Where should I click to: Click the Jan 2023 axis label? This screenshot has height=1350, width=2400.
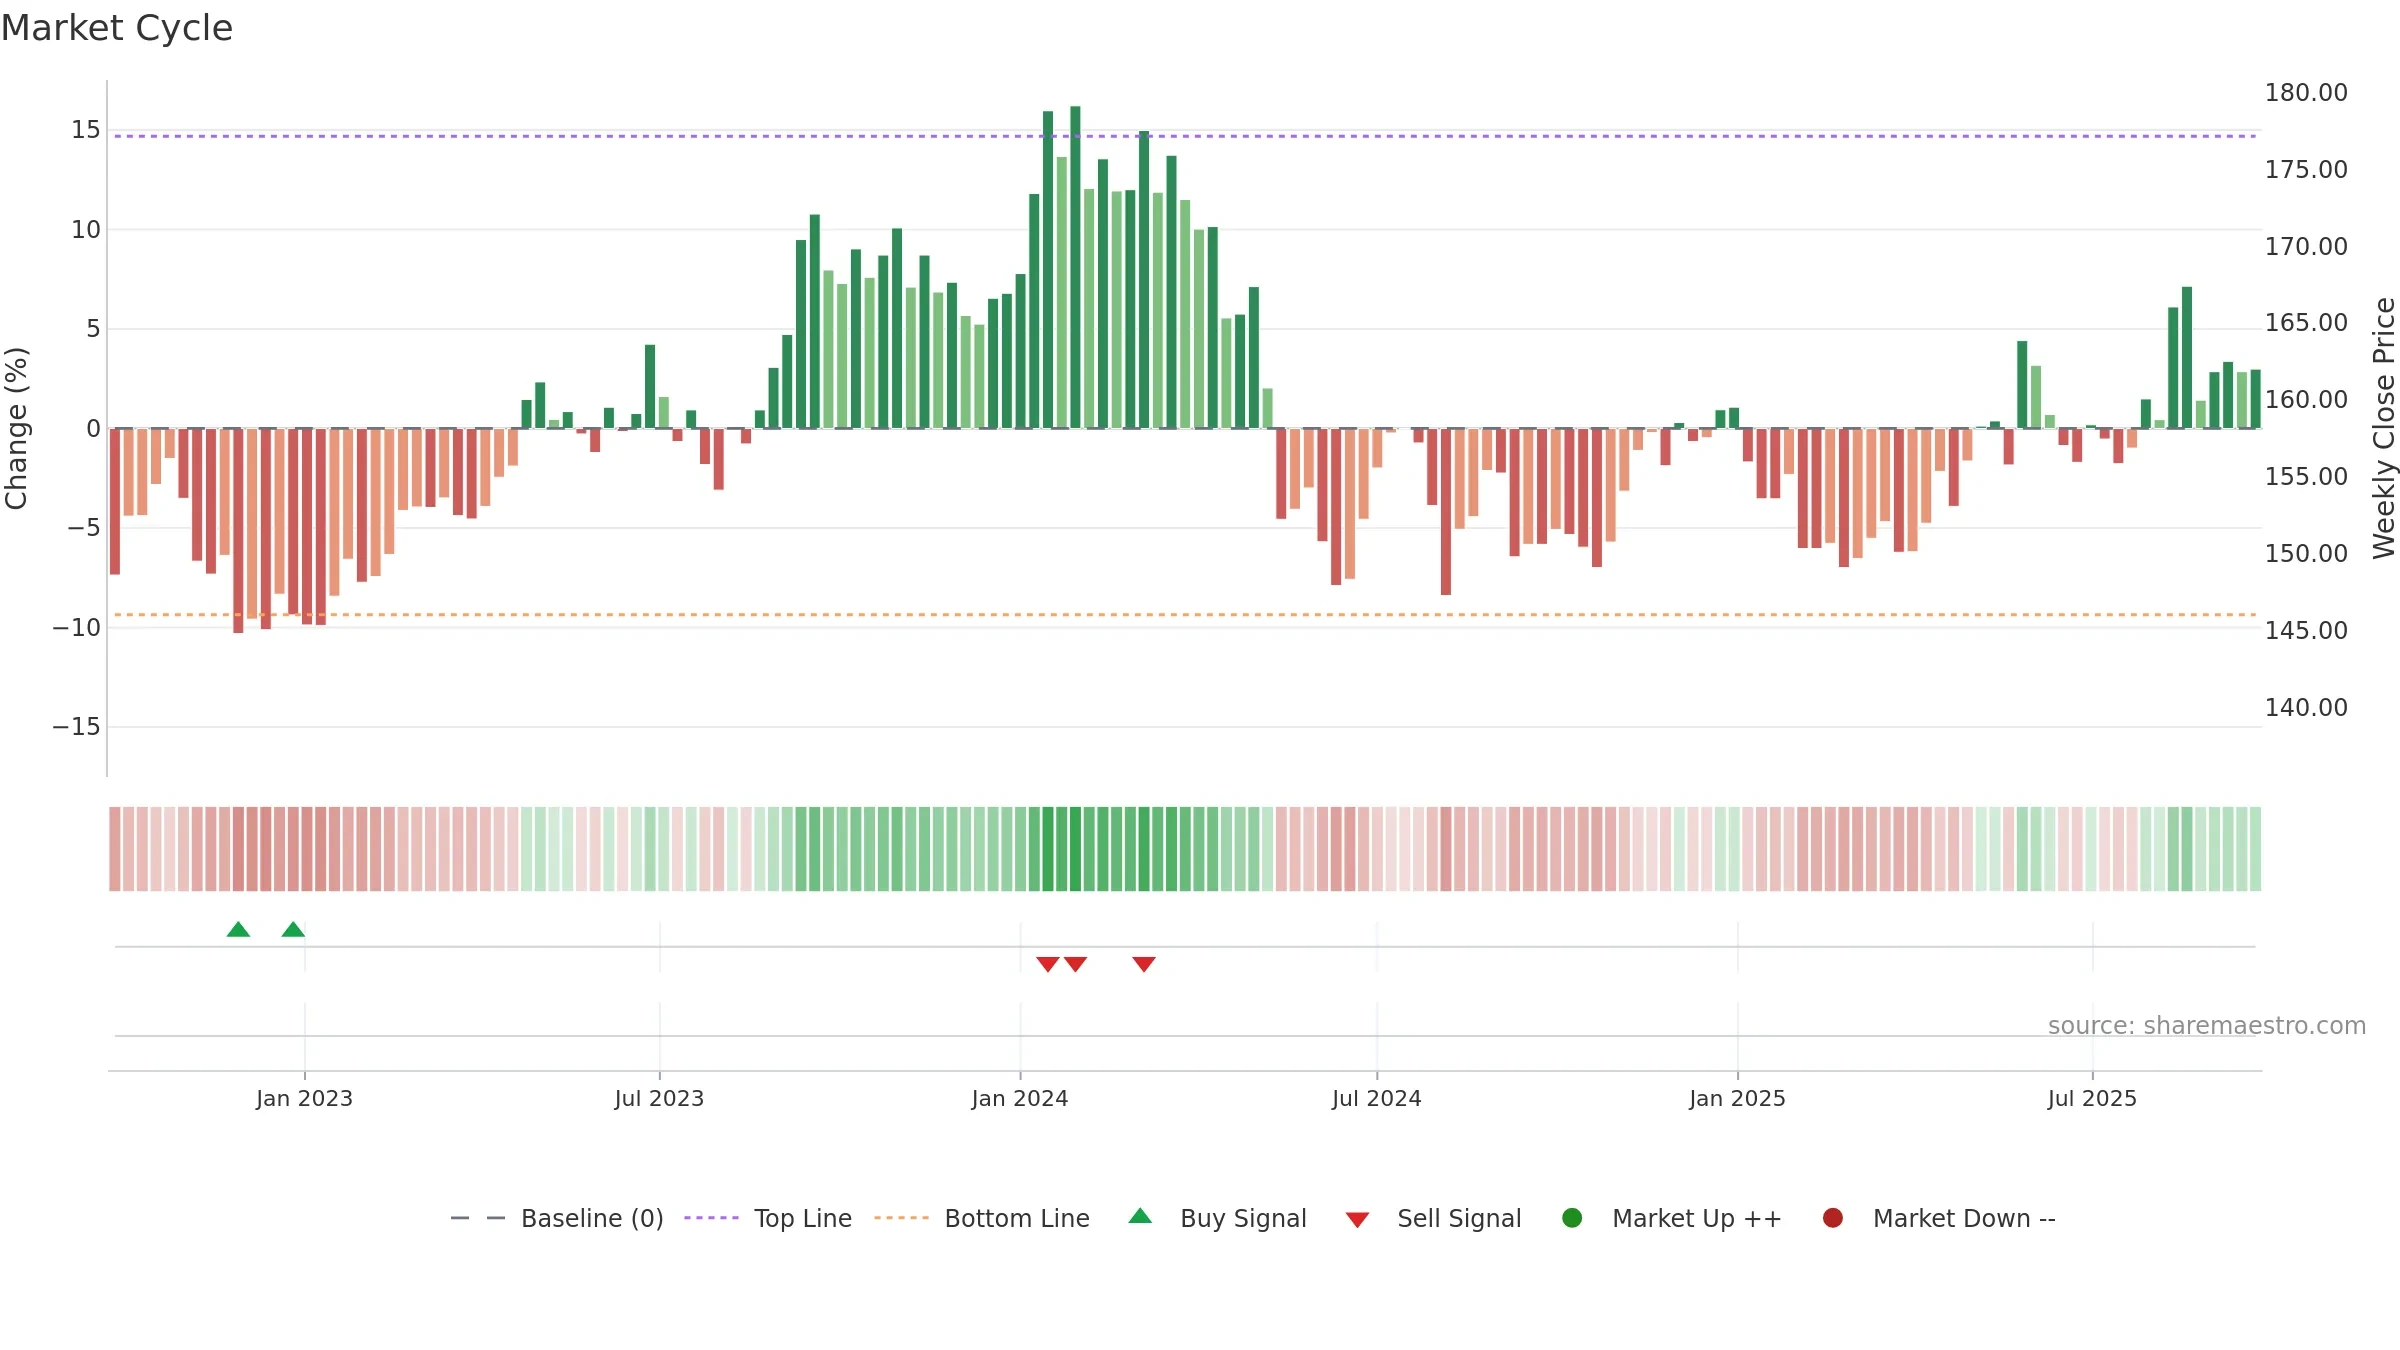[x=304, y=1098]
